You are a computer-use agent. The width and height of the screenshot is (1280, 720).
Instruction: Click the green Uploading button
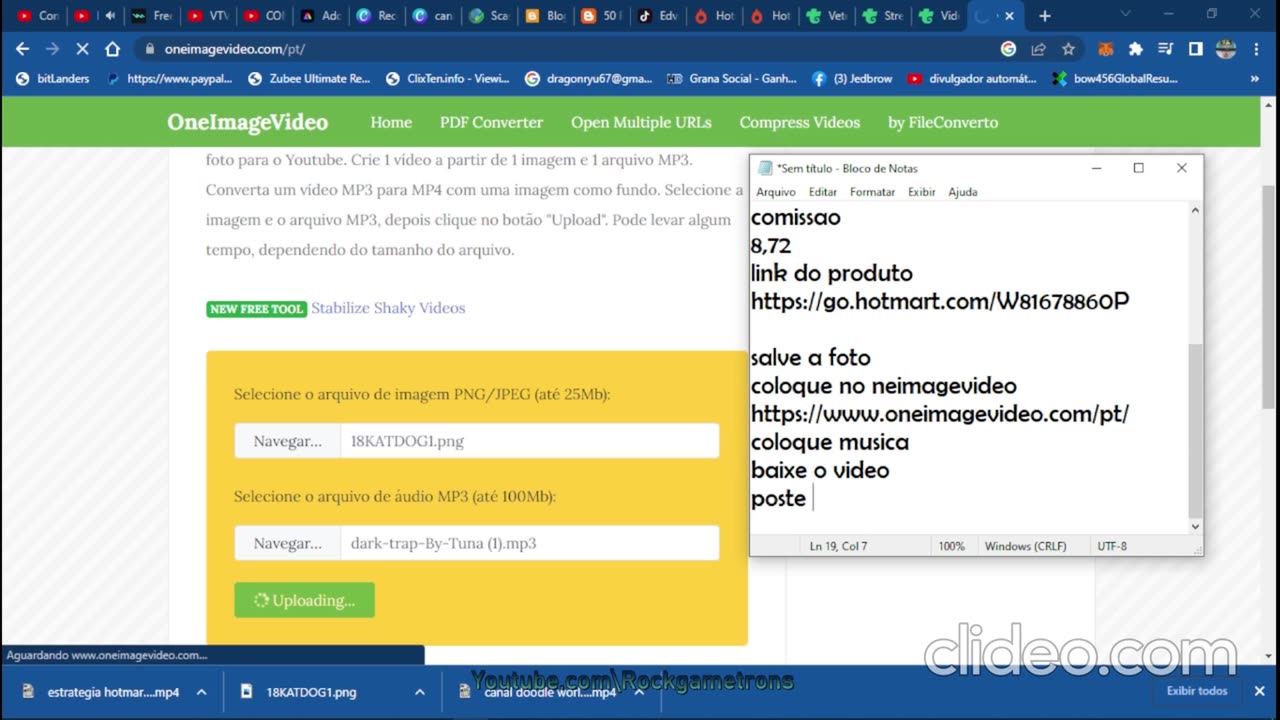(x=304, y=600)
